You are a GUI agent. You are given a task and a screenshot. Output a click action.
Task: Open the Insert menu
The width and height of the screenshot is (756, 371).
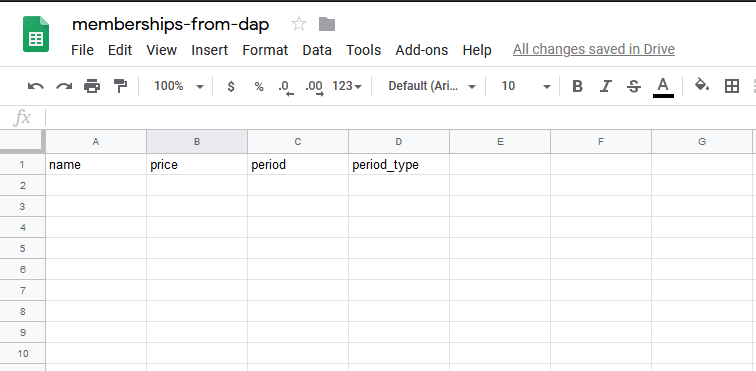coord(210,50)
